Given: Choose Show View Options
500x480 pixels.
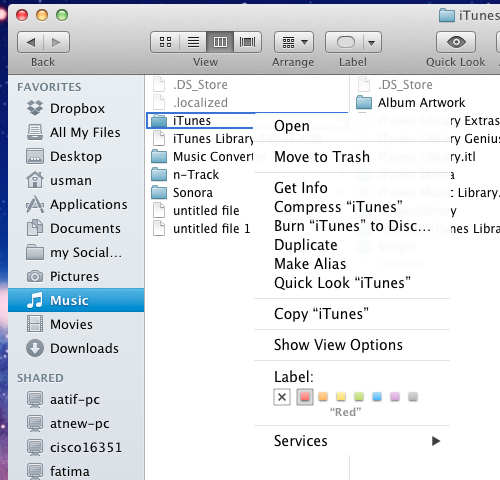Looking at the screenshot, I should 352,345.
